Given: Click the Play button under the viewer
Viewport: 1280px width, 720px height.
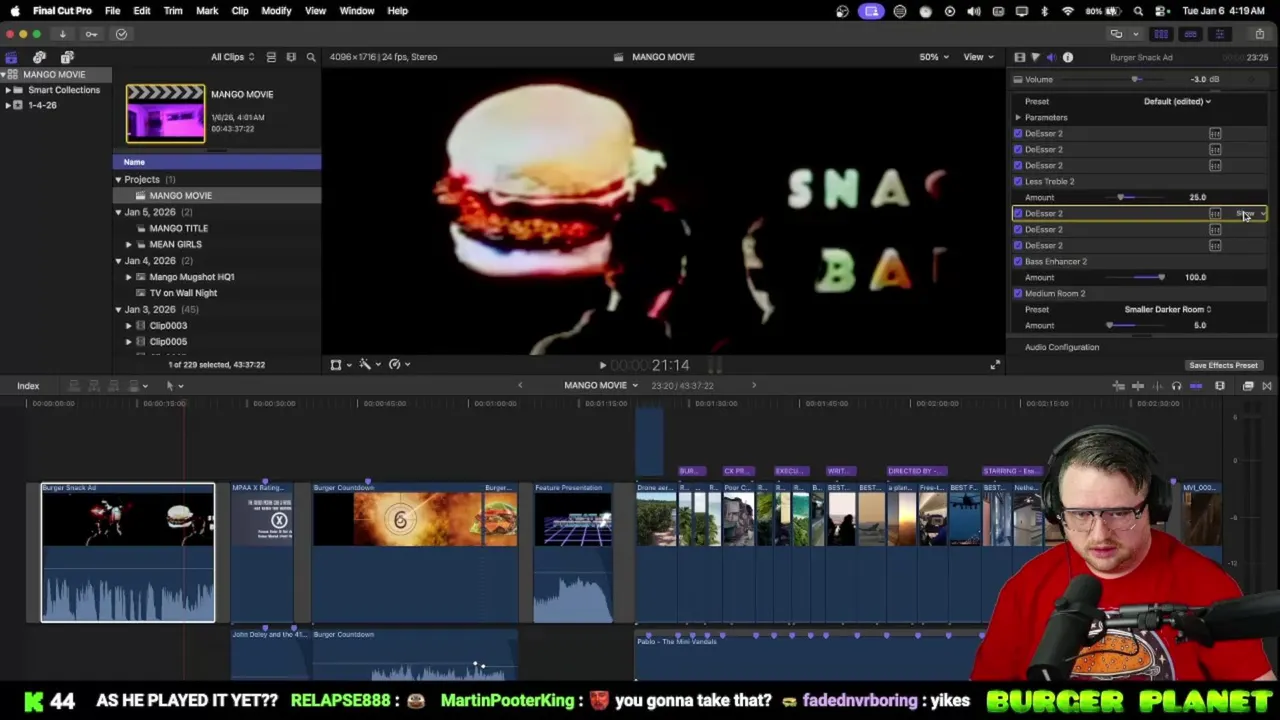Looking at the screenshot, I should click(602, 366).
